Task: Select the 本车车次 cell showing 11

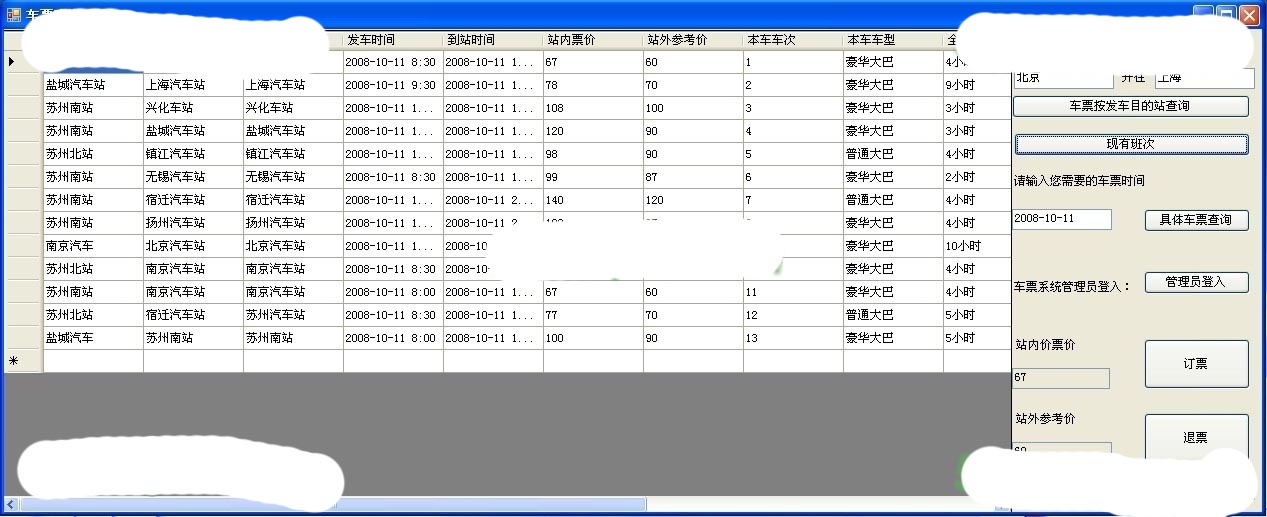Action: [793, 292]
